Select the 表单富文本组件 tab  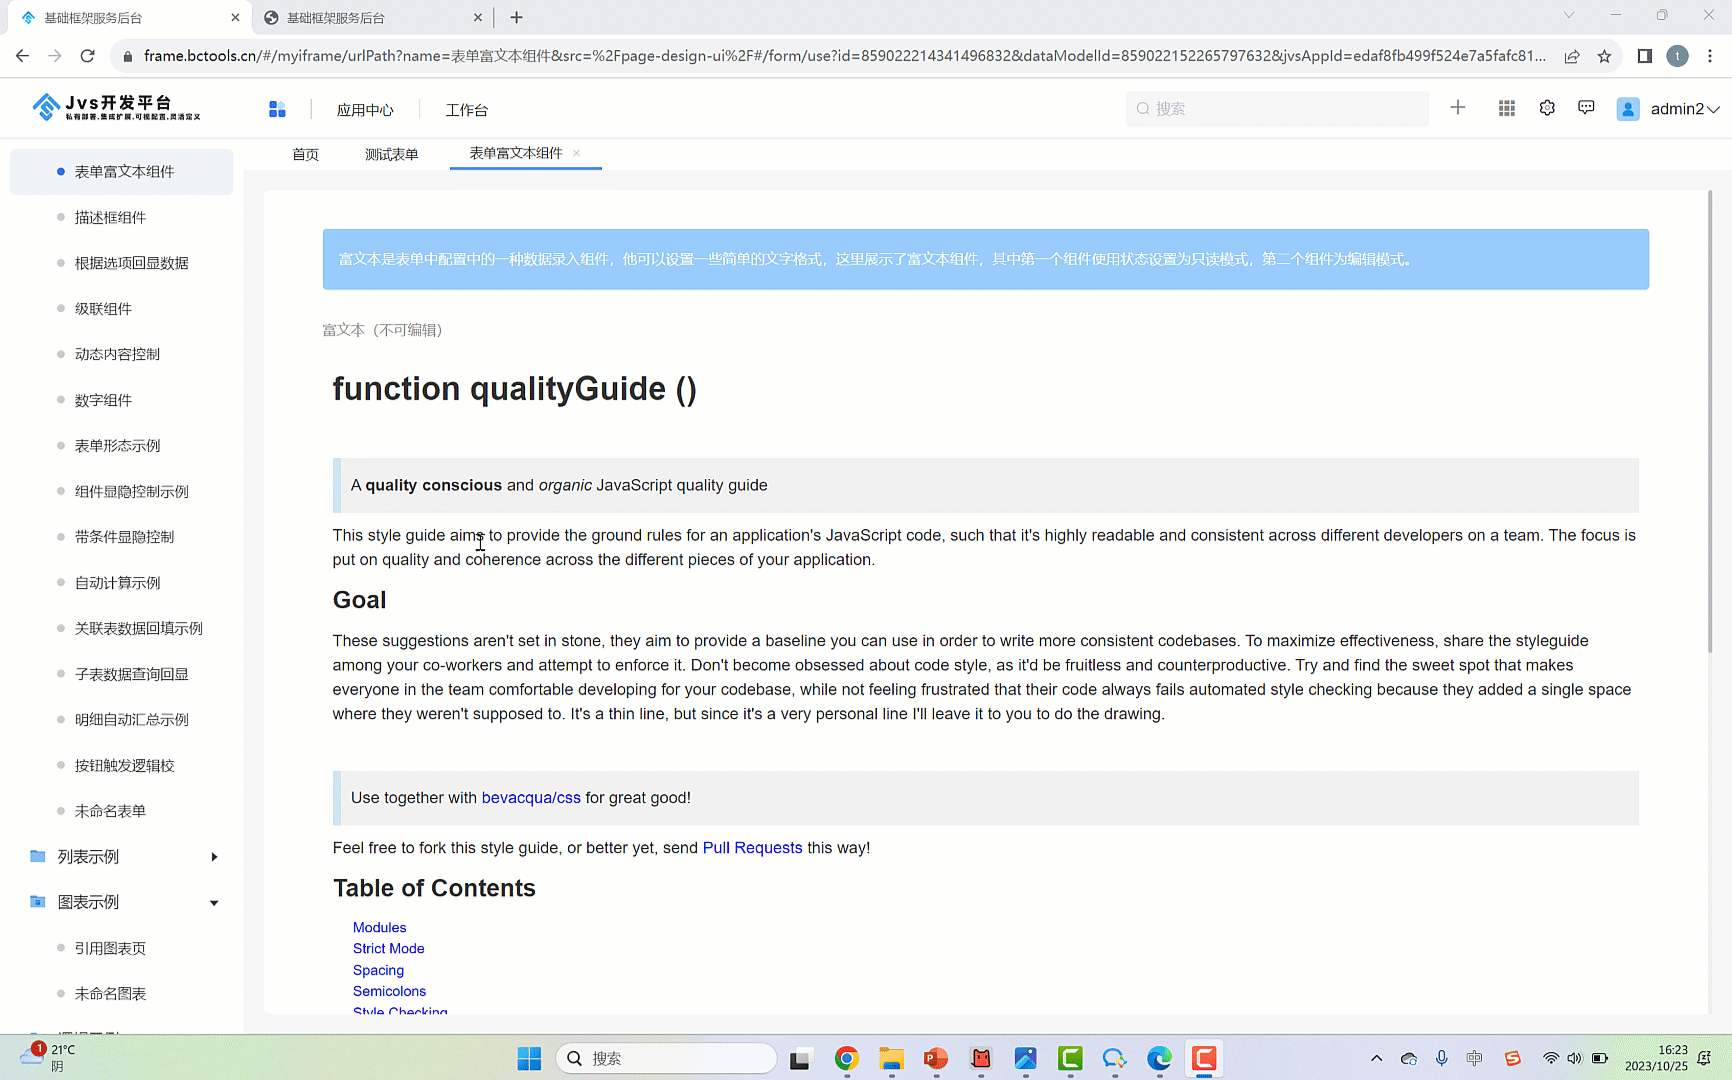point(516,153)
